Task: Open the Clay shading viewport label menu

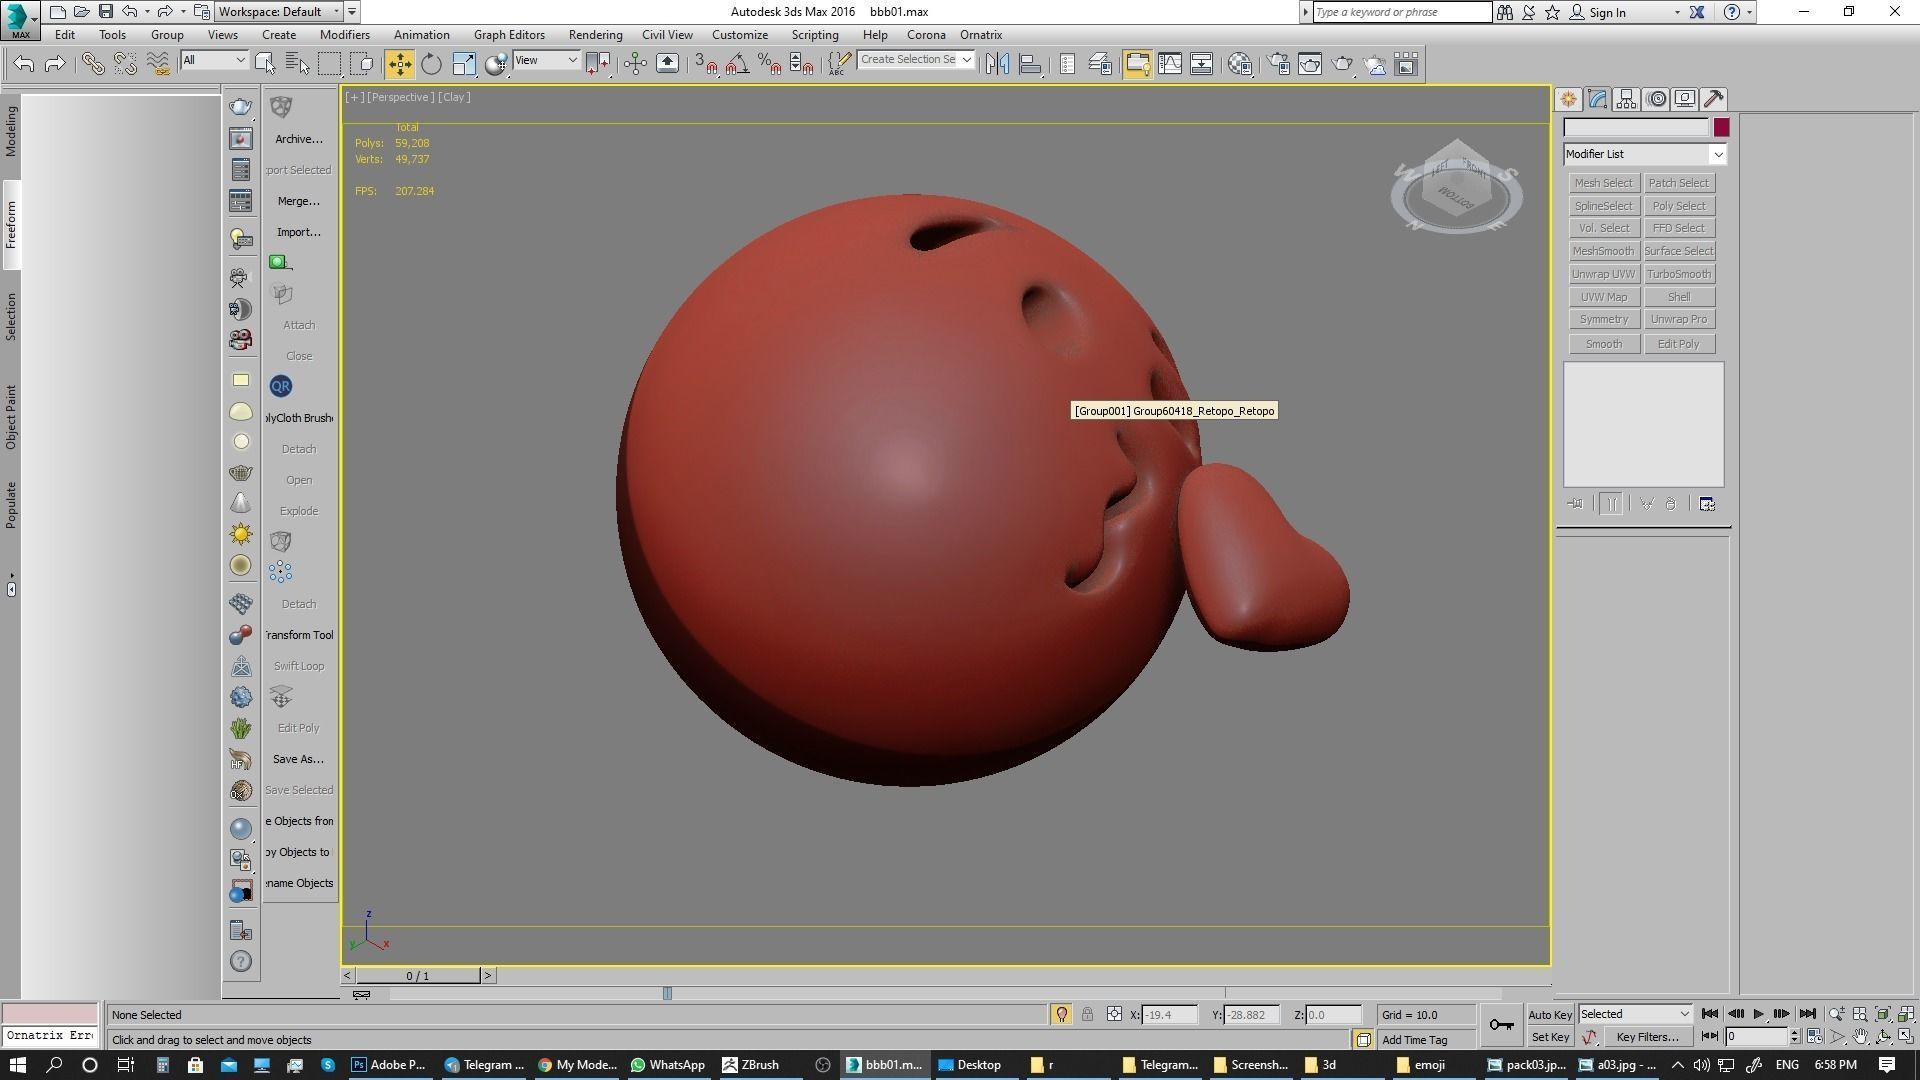Action: point(454,97)
